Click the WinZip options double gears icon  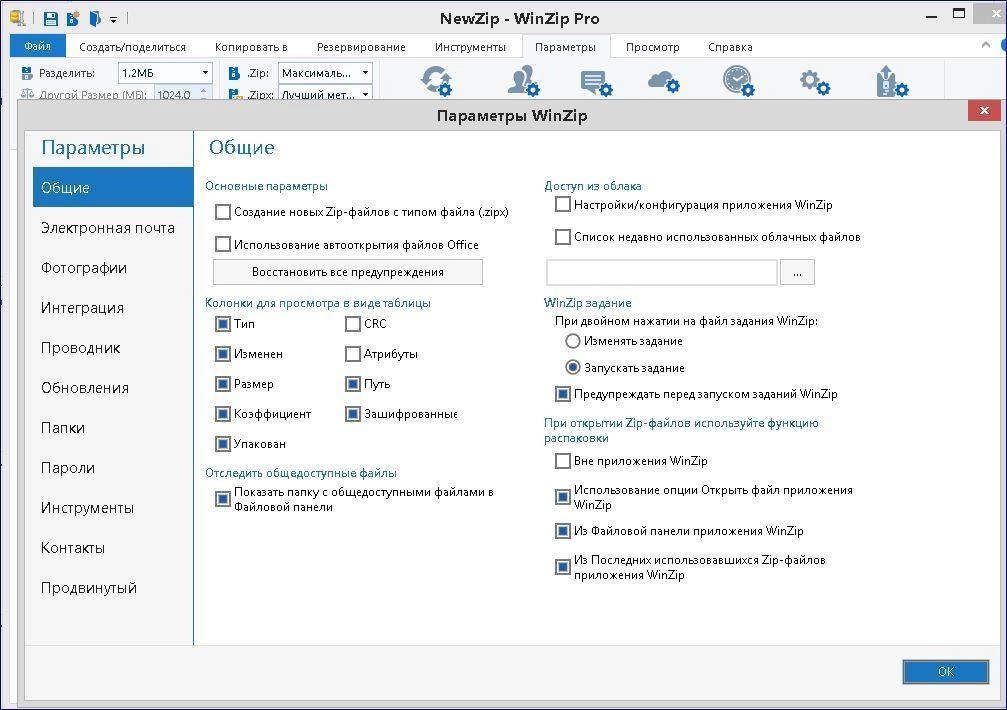[x=814, y=82]
